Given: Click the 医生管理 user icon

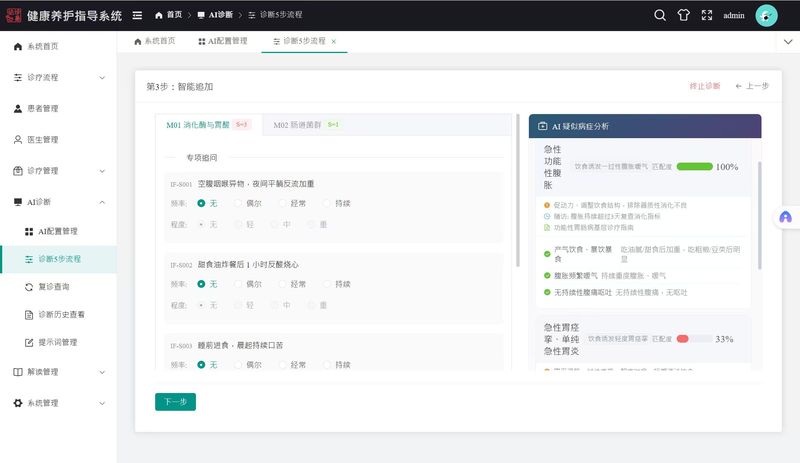Looking at the screenshot, I should coord(18,140).
